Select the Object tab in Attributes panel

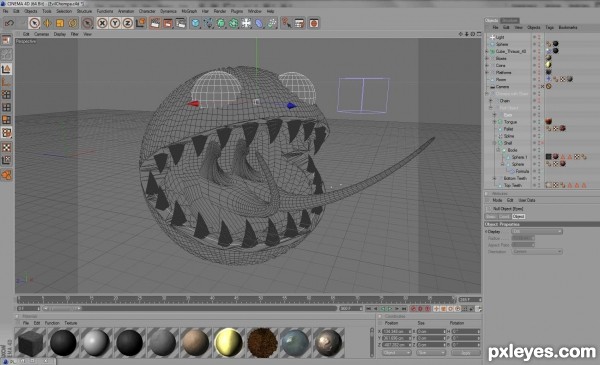tap(518, 217)
